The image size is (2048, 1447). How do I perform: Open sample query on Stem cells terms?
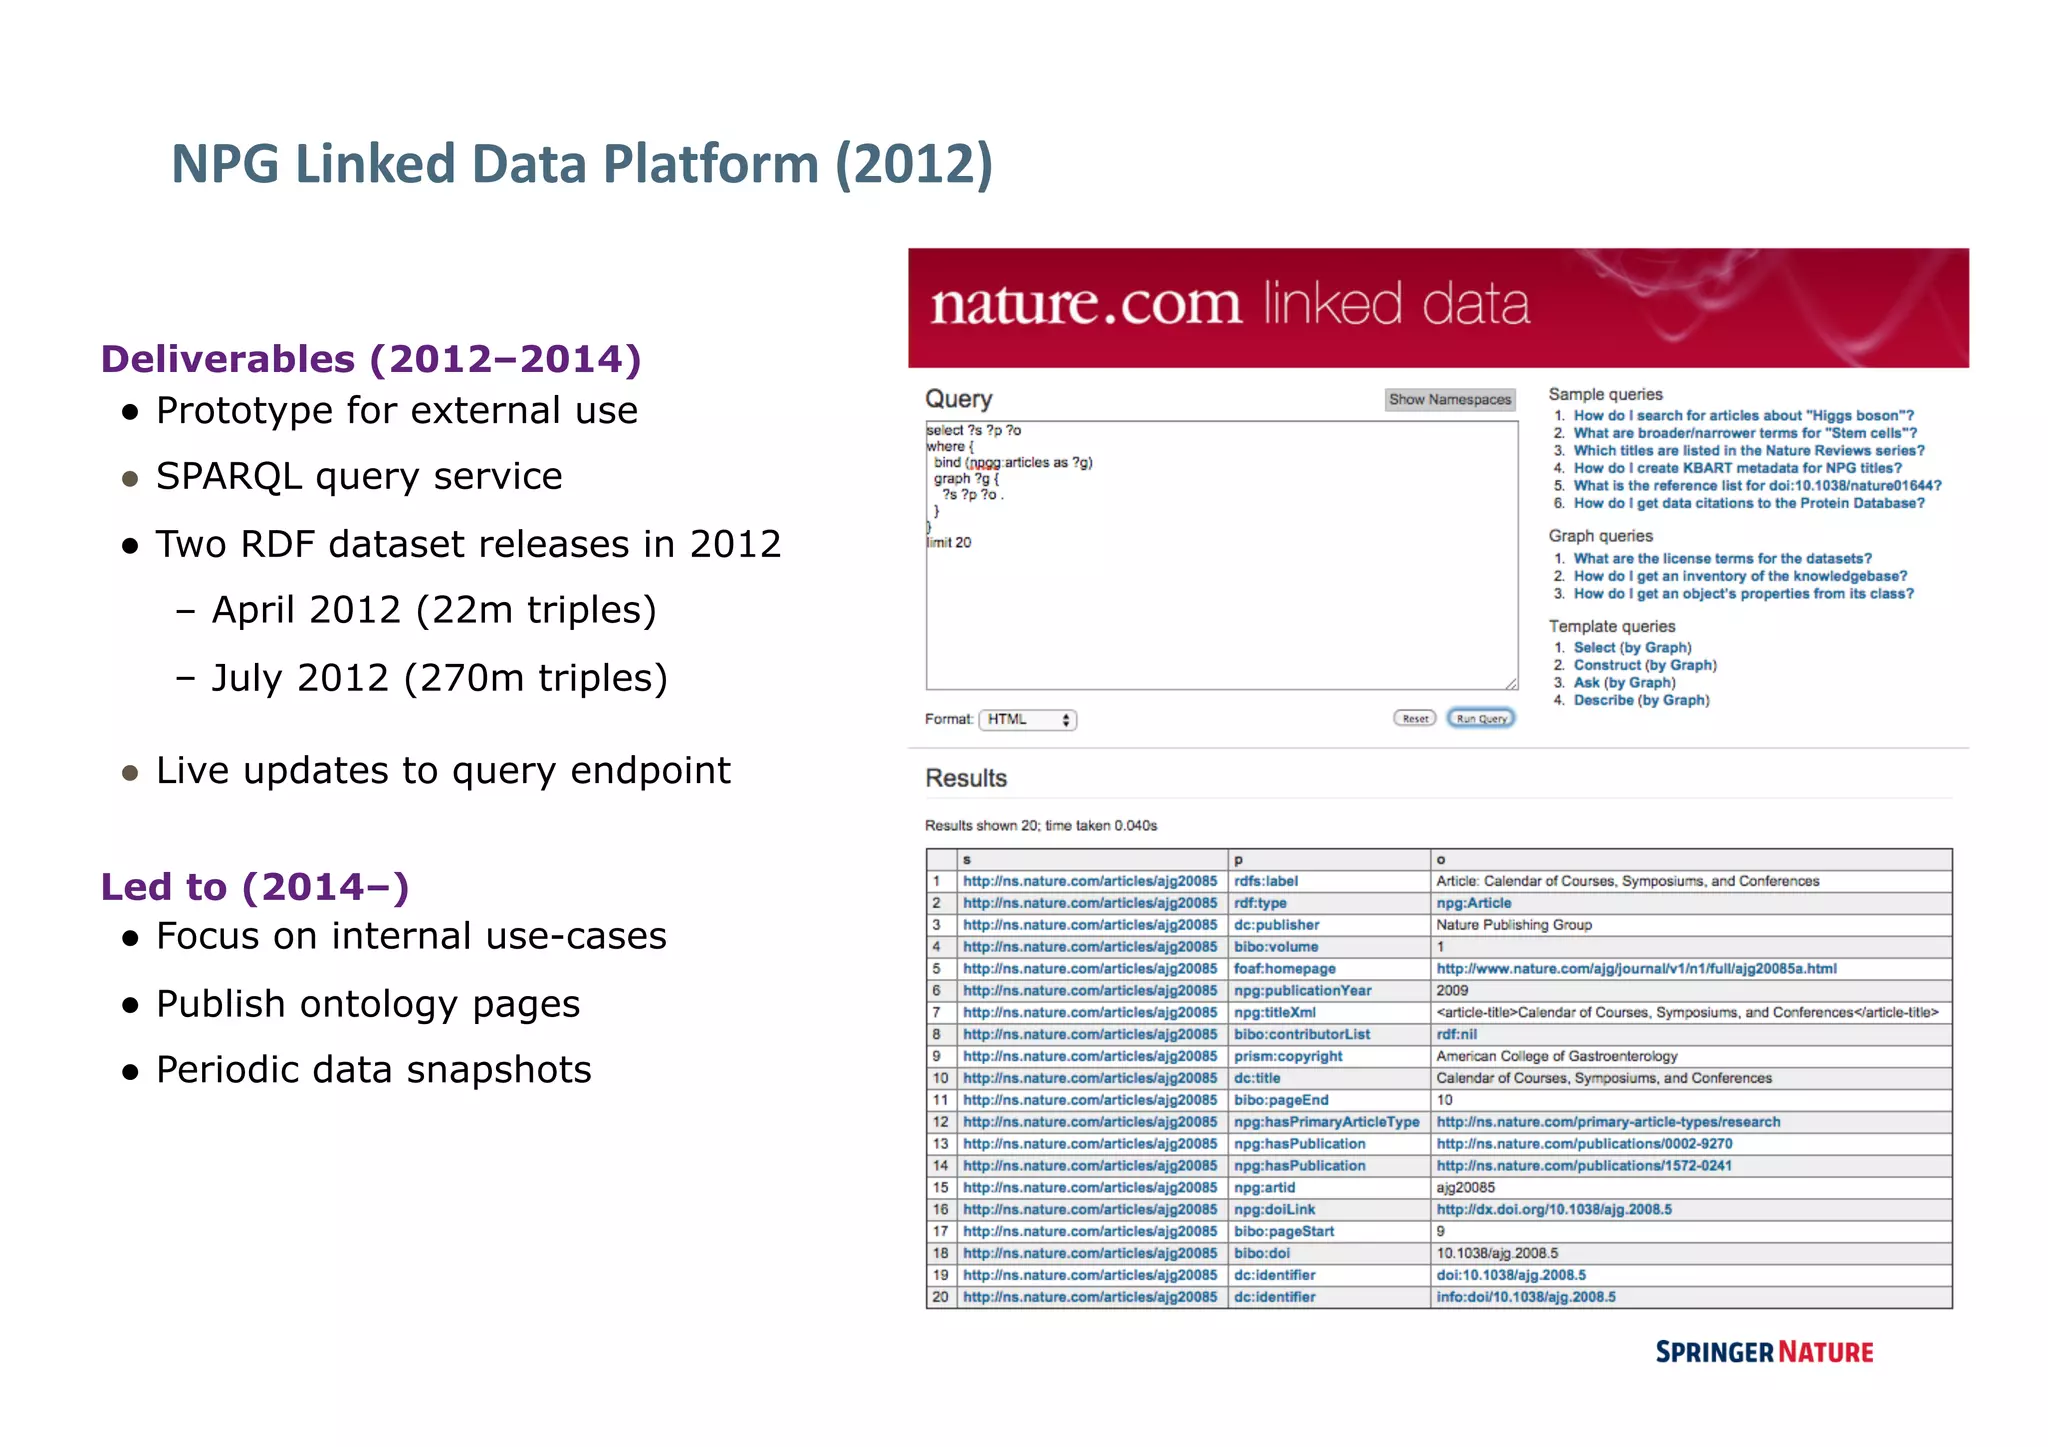(1745, 433)
